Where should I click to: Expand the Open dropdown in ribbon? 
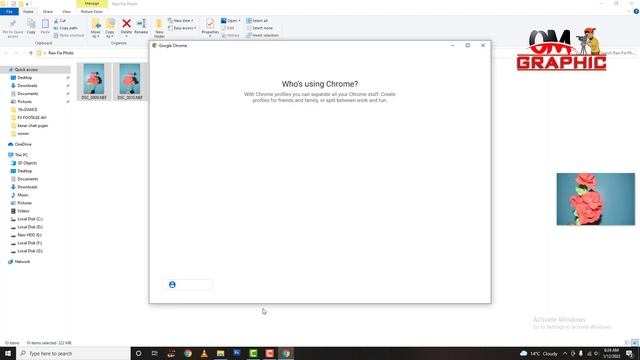231,20
